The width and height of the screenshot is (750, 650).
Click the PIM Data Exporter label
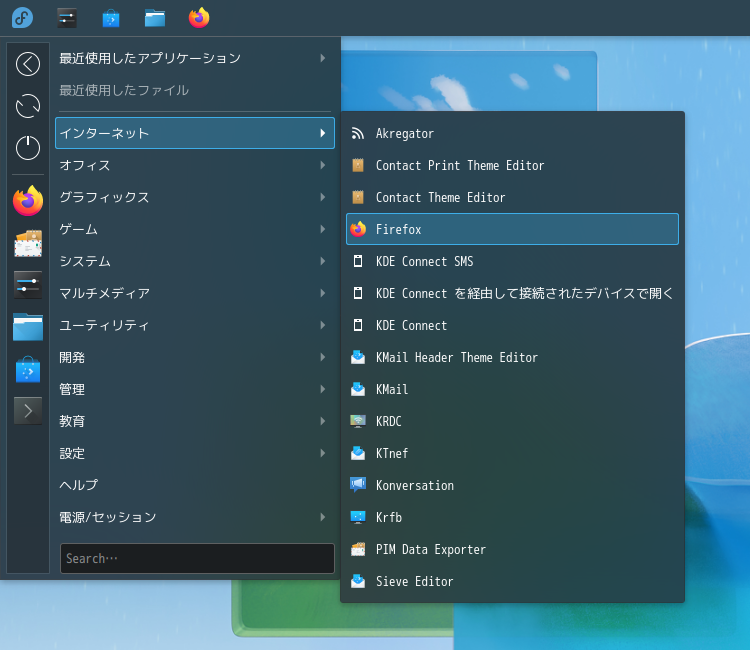tap(430, 550)
